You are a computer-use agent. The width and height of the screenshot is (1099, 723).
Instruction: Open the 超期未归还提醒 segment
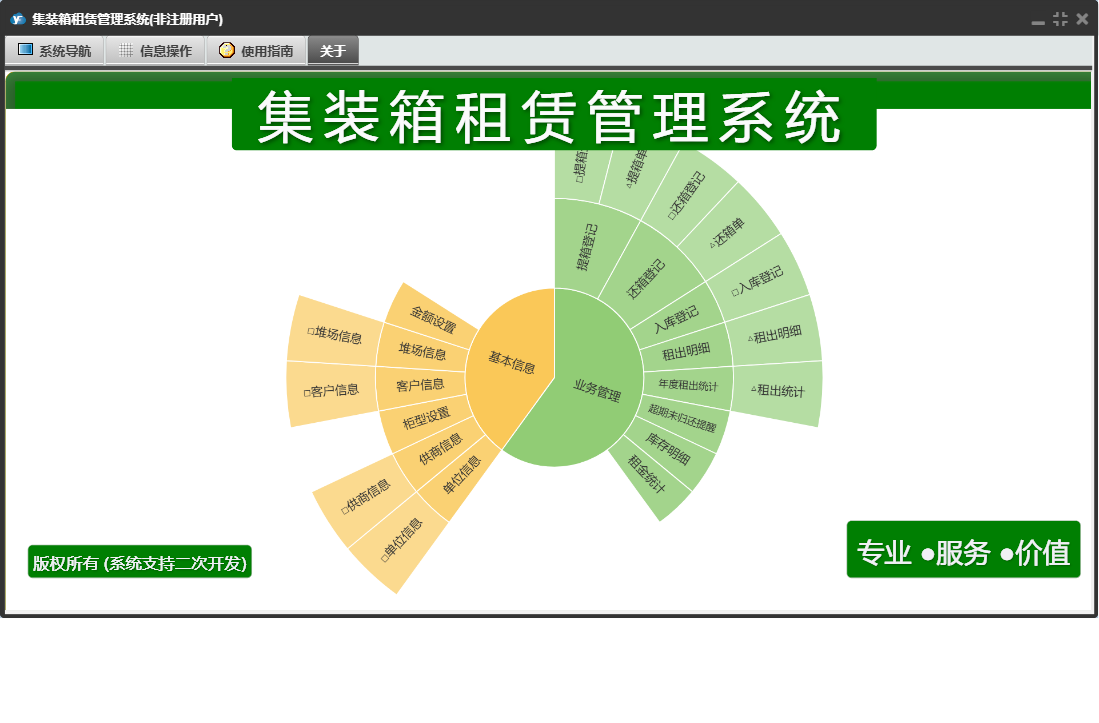coord(682,418)
